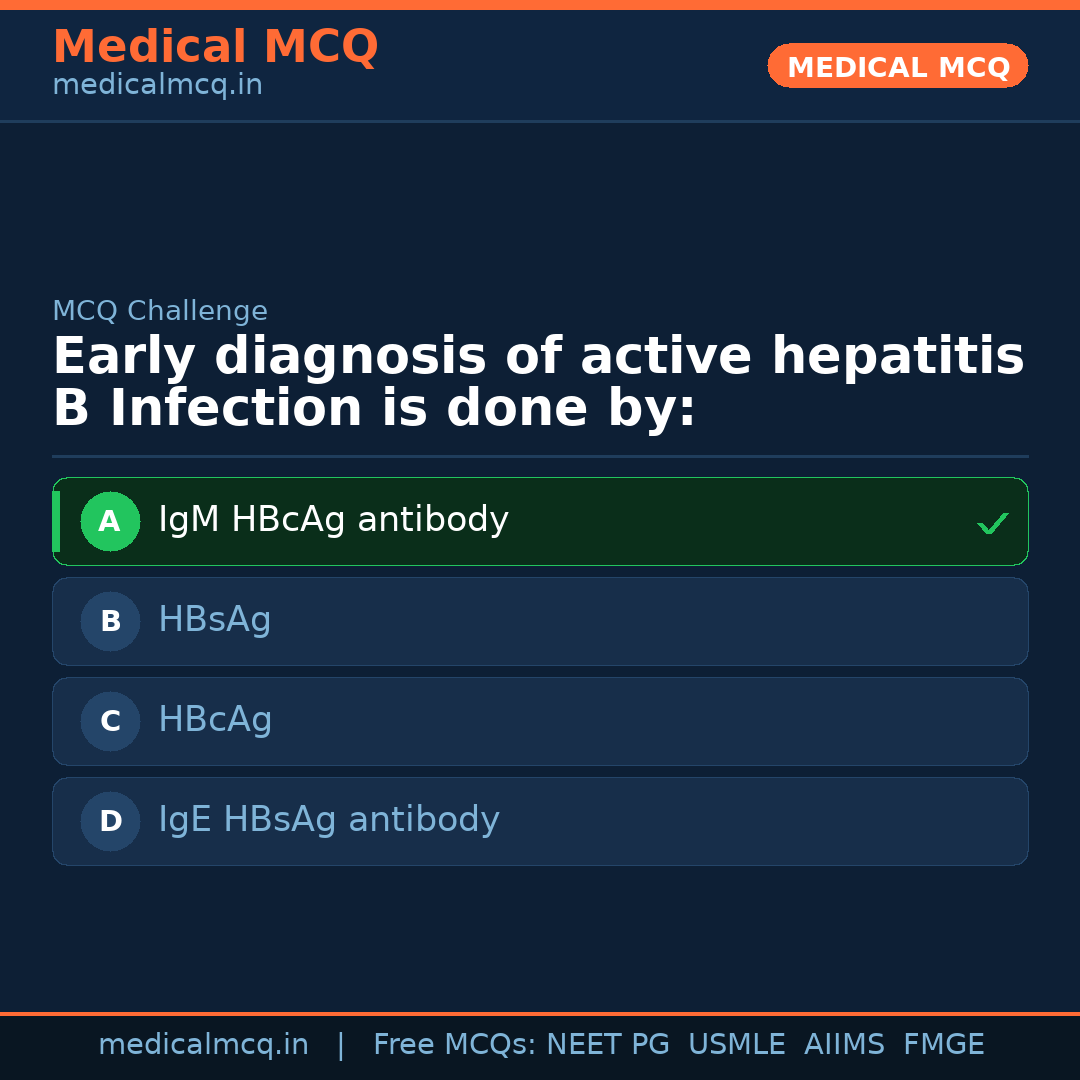This screenshot has width=1080, height=1080.
Task: Click the FMGE text in the footer
Action: click(x=943, y=1045)
